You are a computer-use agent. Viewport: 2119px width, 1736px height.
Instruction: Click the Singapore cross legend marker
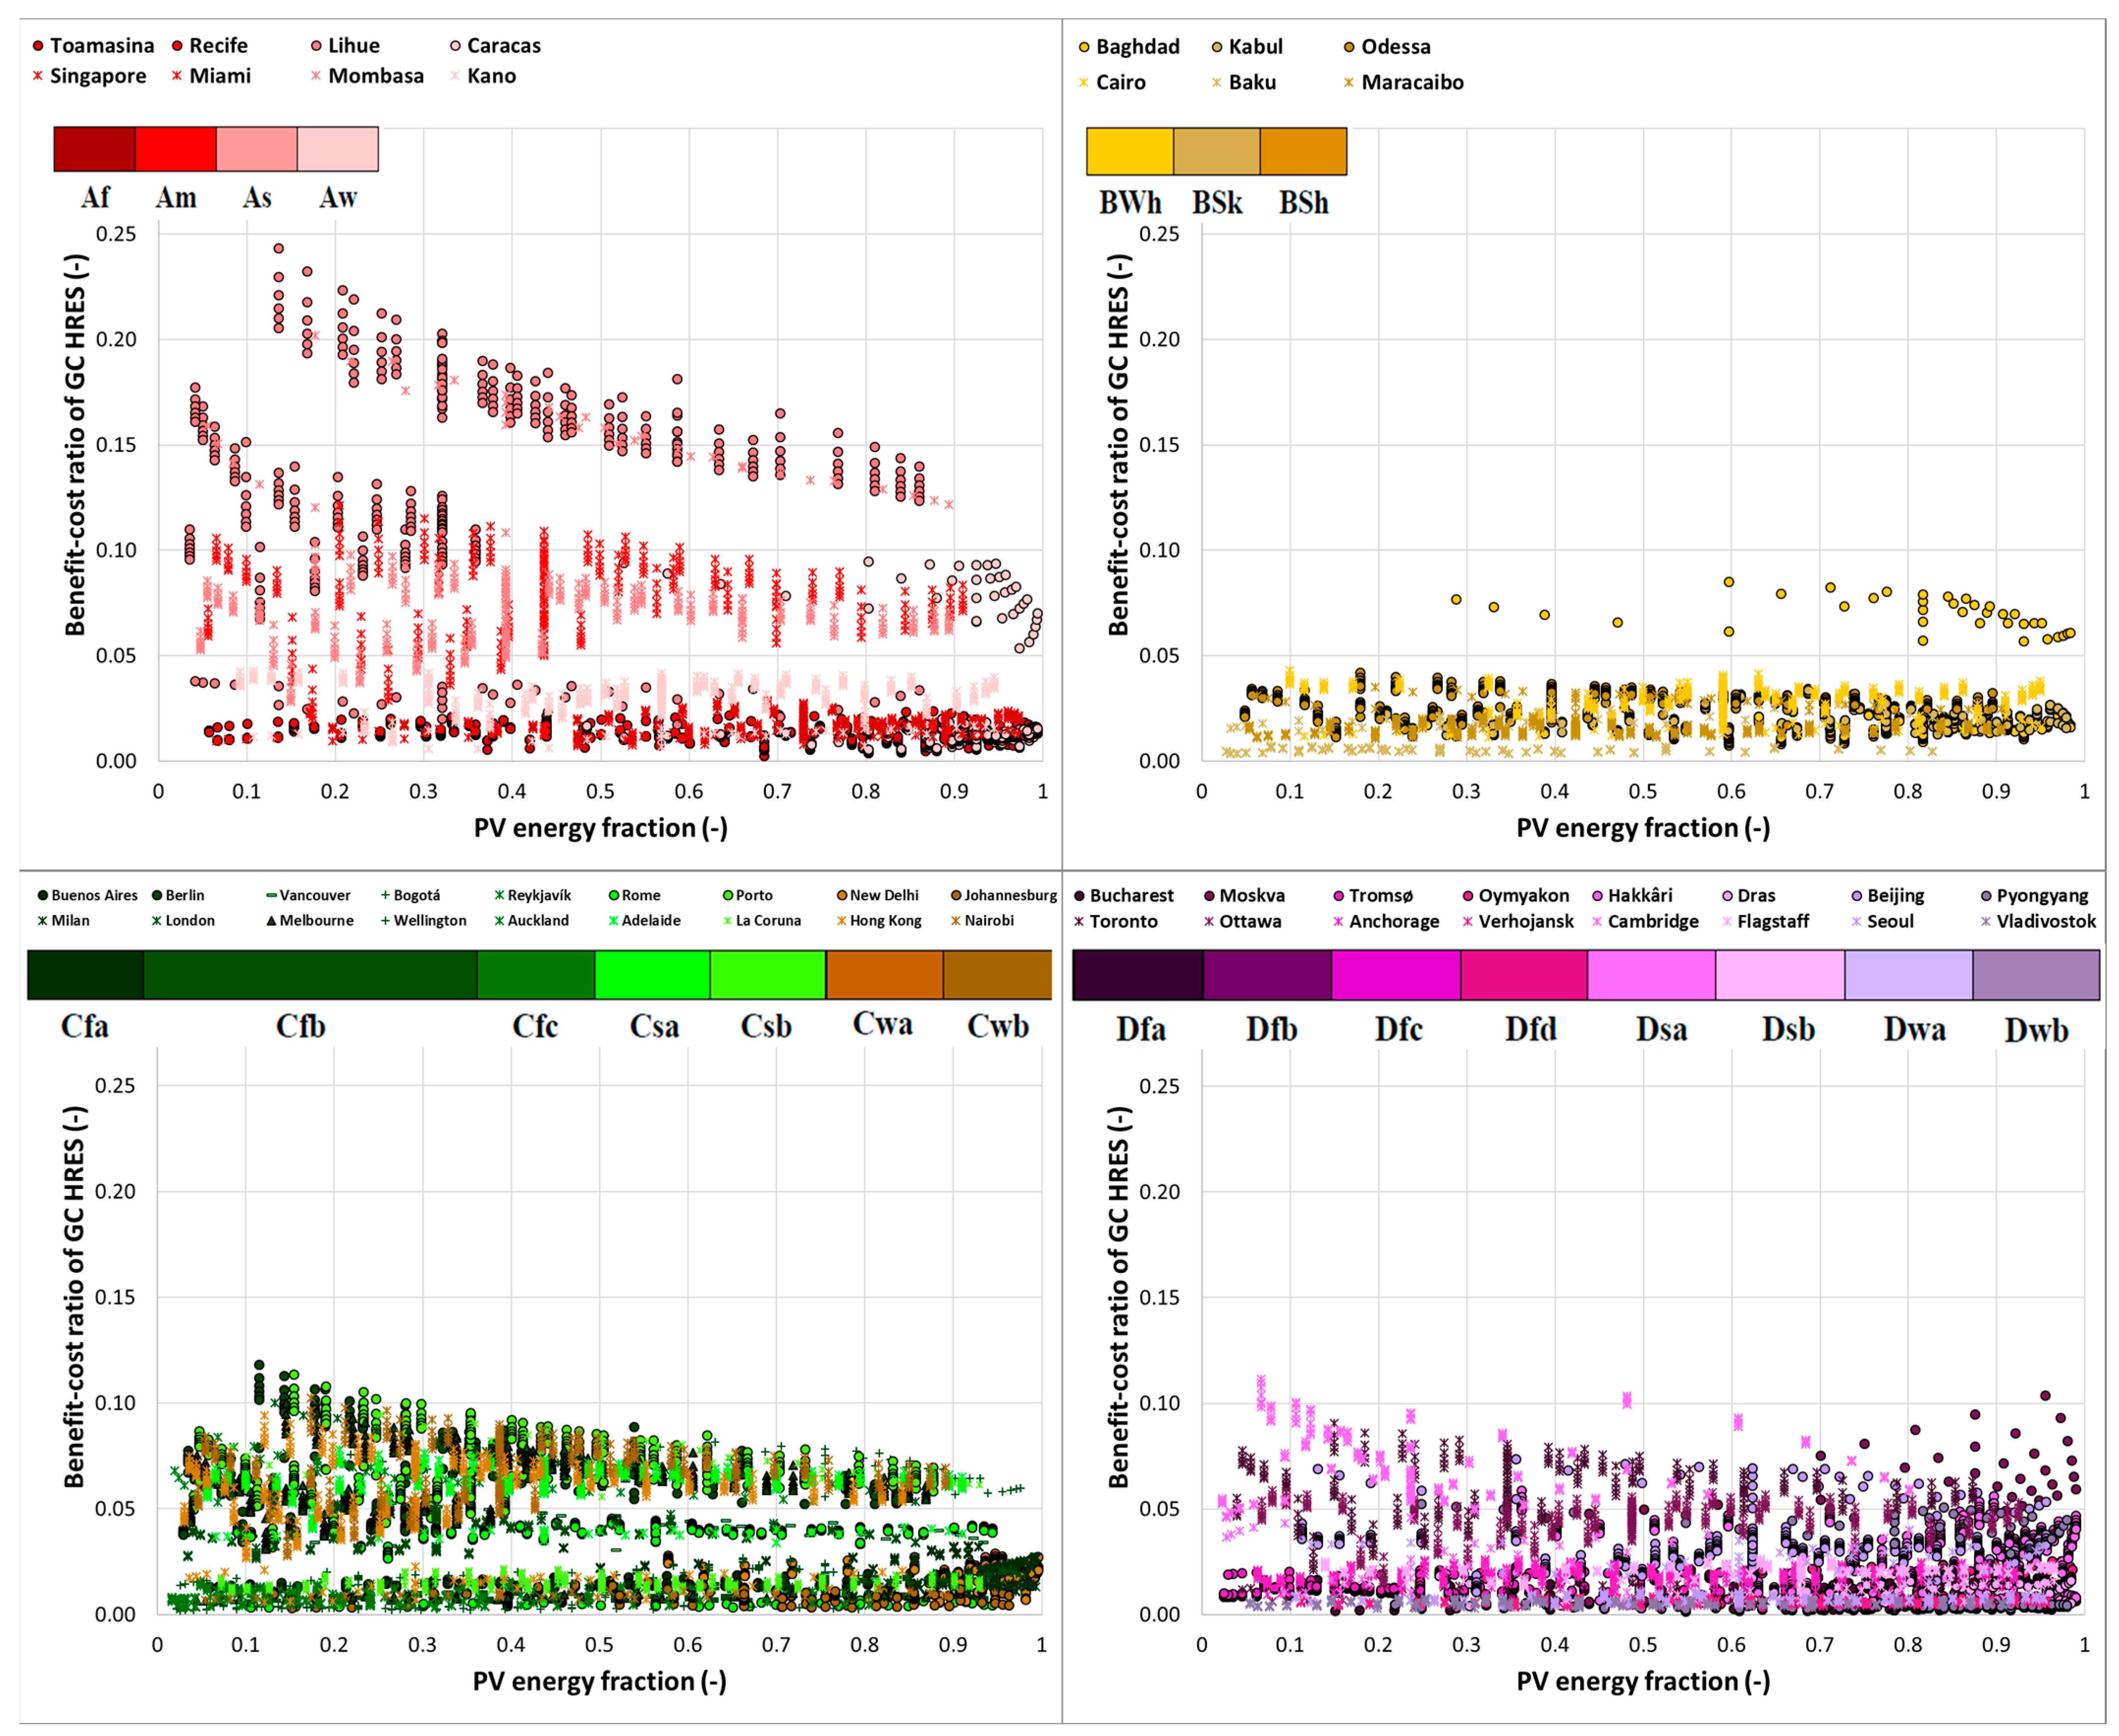[38, 76]
